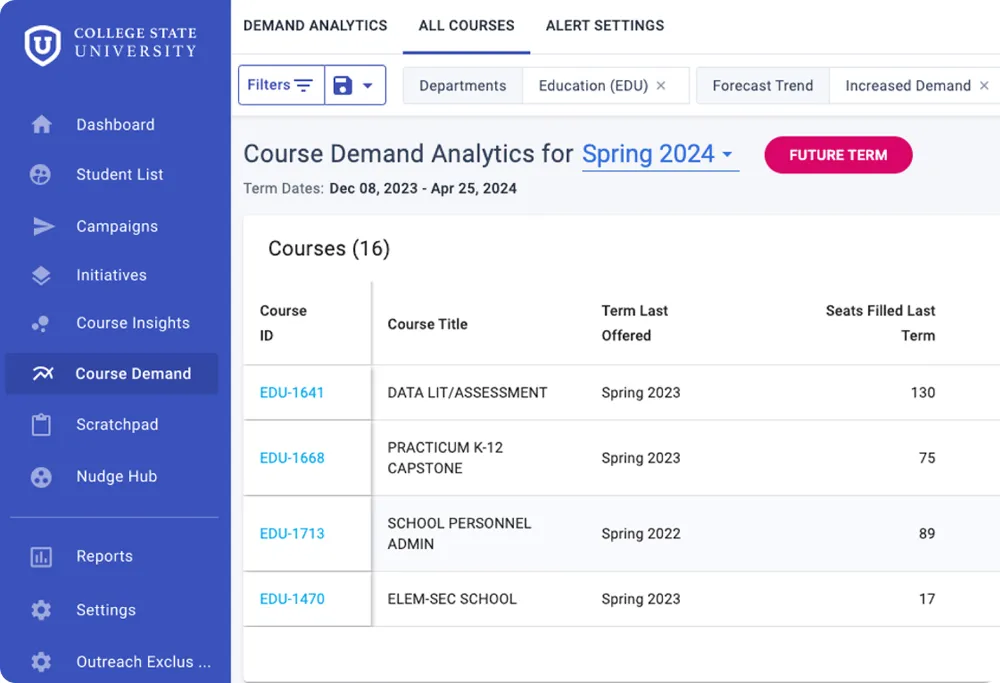
Task: Open Outreach Exclus... in the sidebar
Action: tap(143, 661)
